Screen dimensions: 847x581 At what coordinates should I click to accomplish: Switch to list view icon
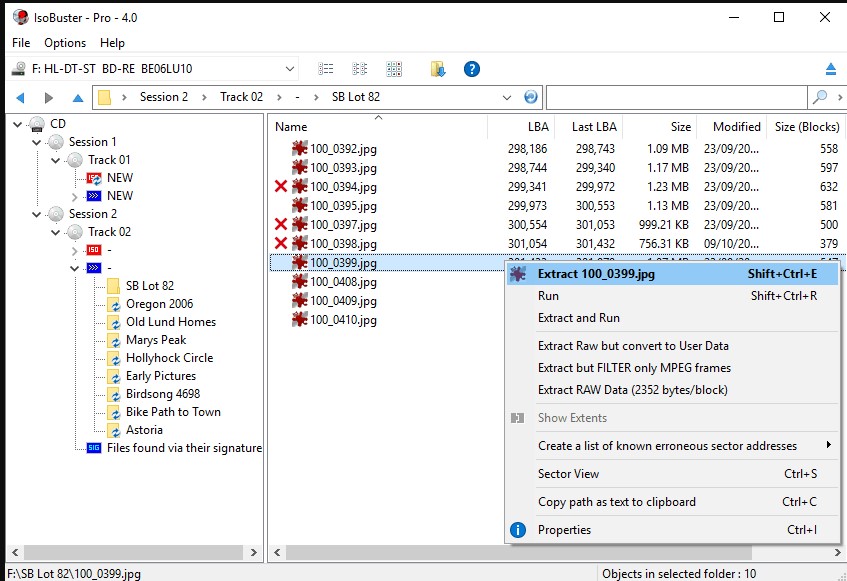click(326, 69)
